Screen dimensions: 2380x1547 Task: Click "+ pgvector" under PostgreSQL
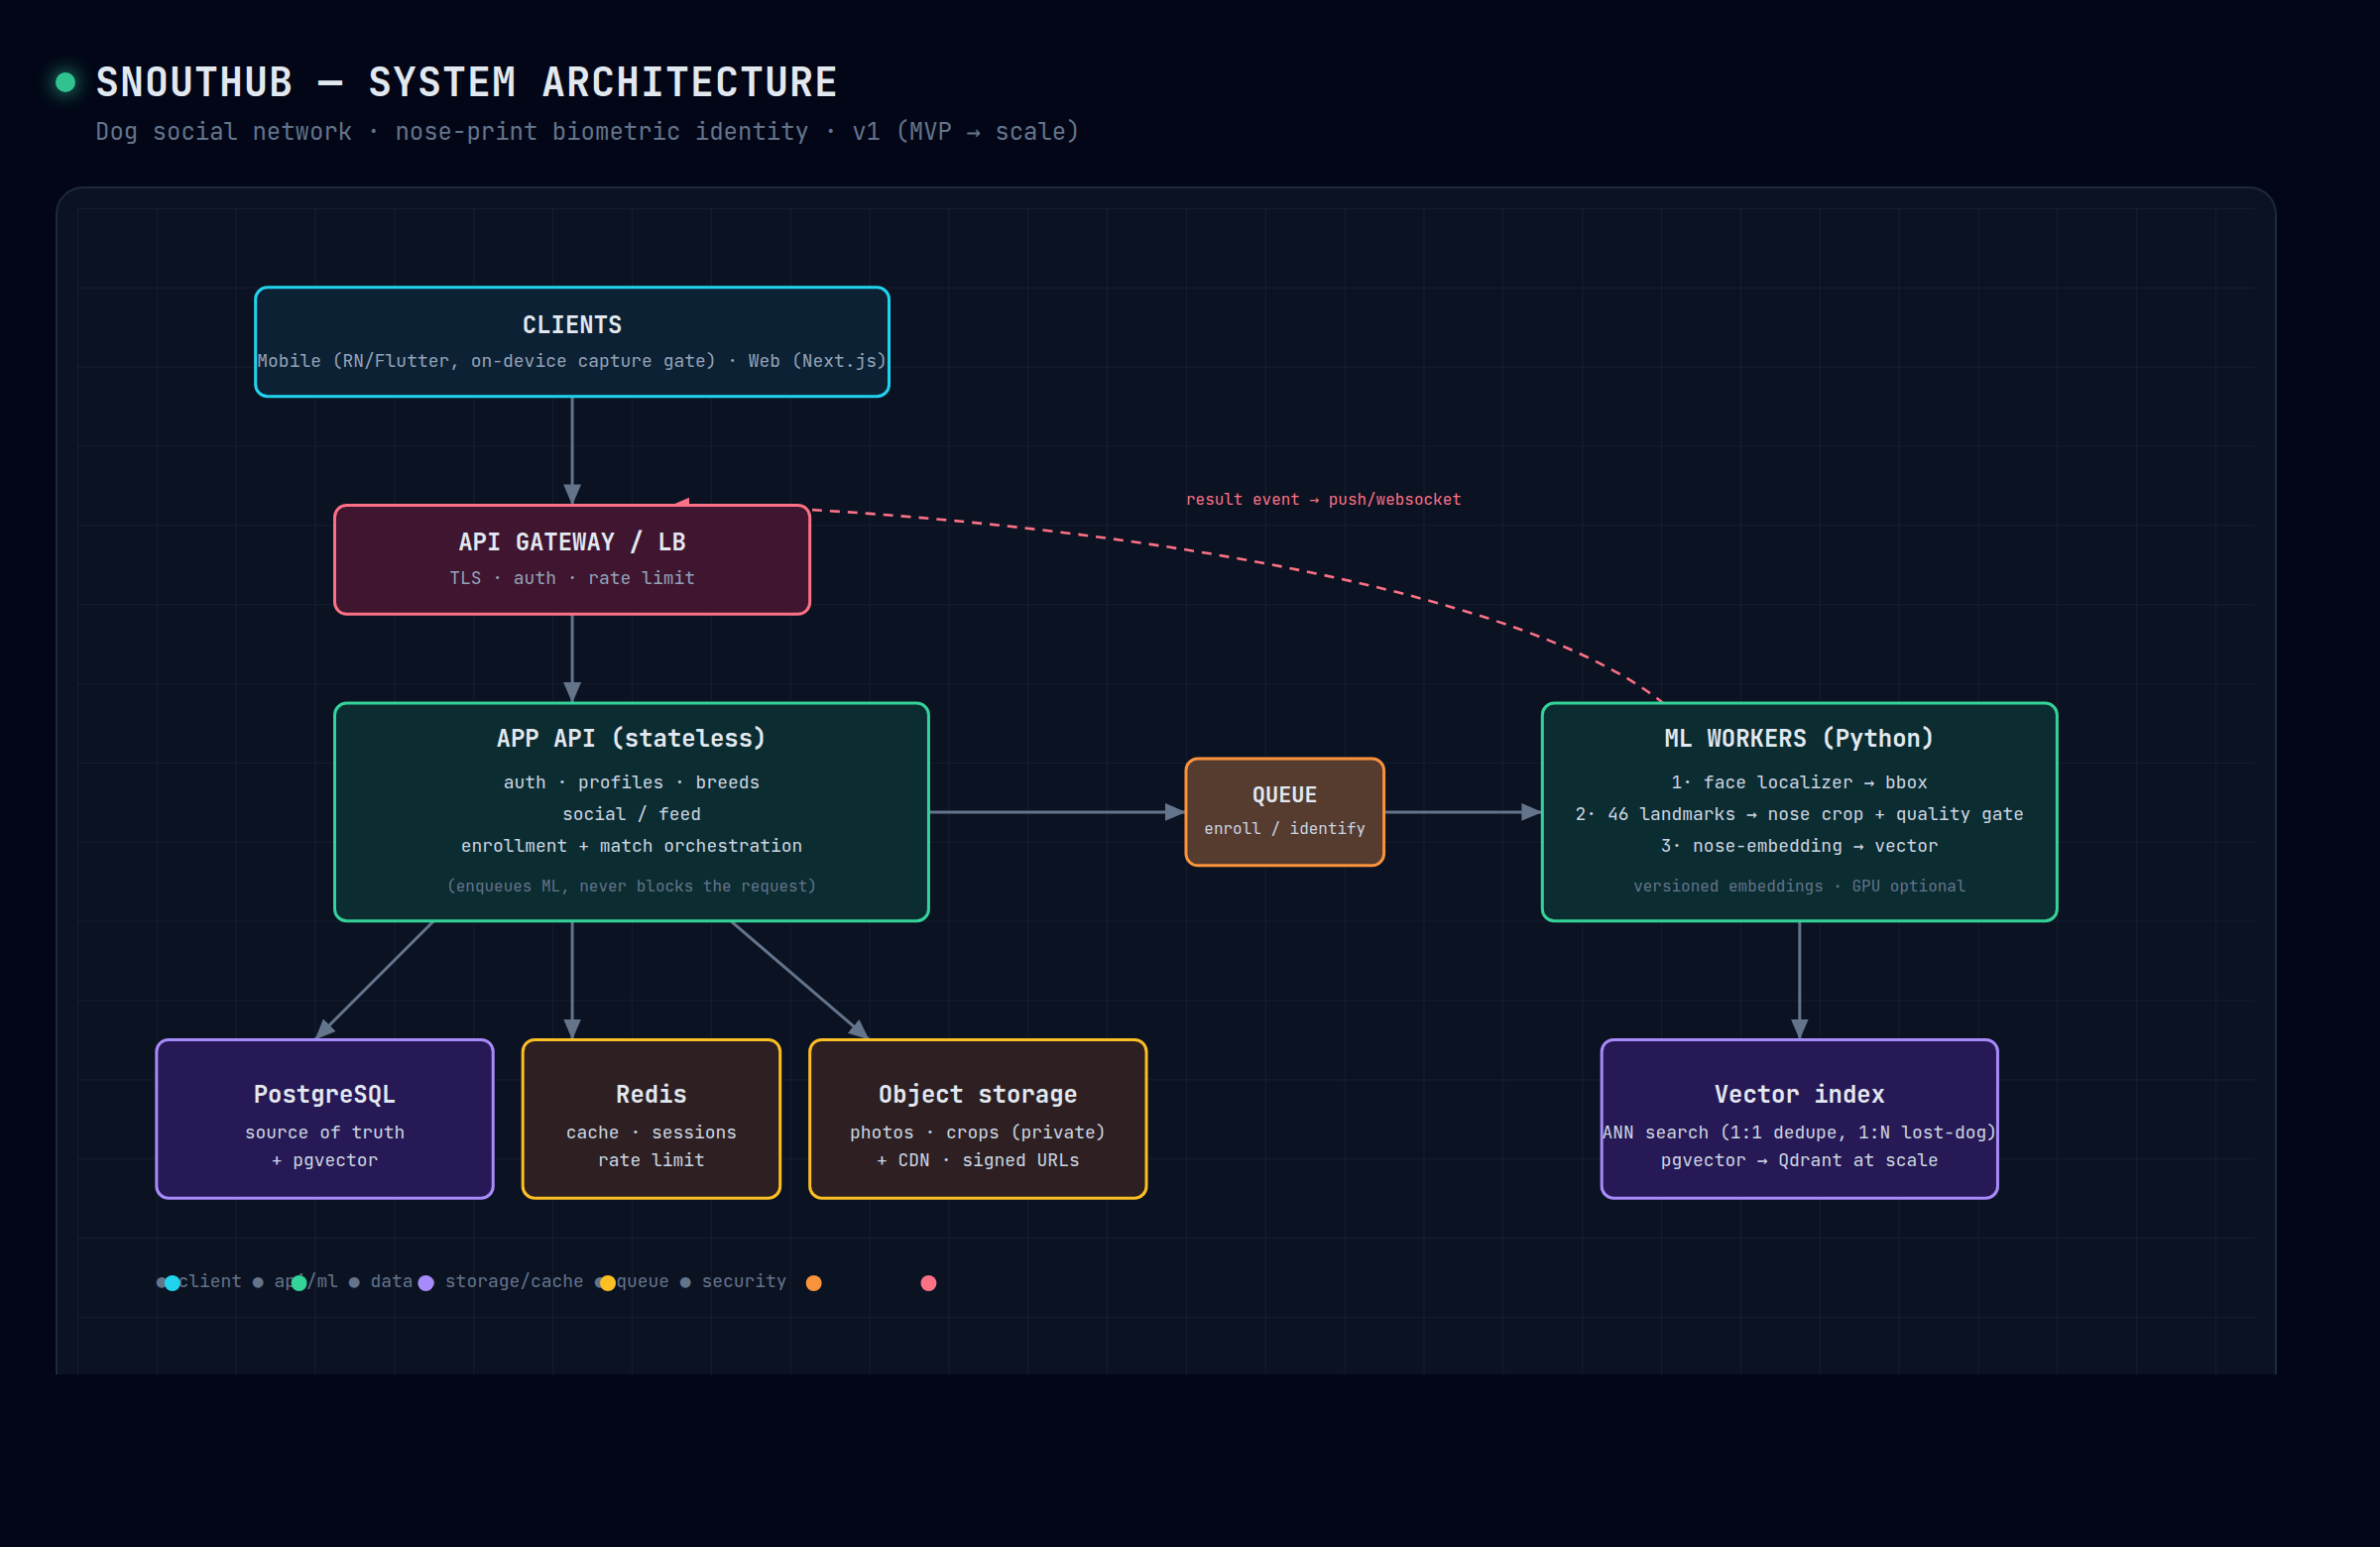pos(325,1160)
